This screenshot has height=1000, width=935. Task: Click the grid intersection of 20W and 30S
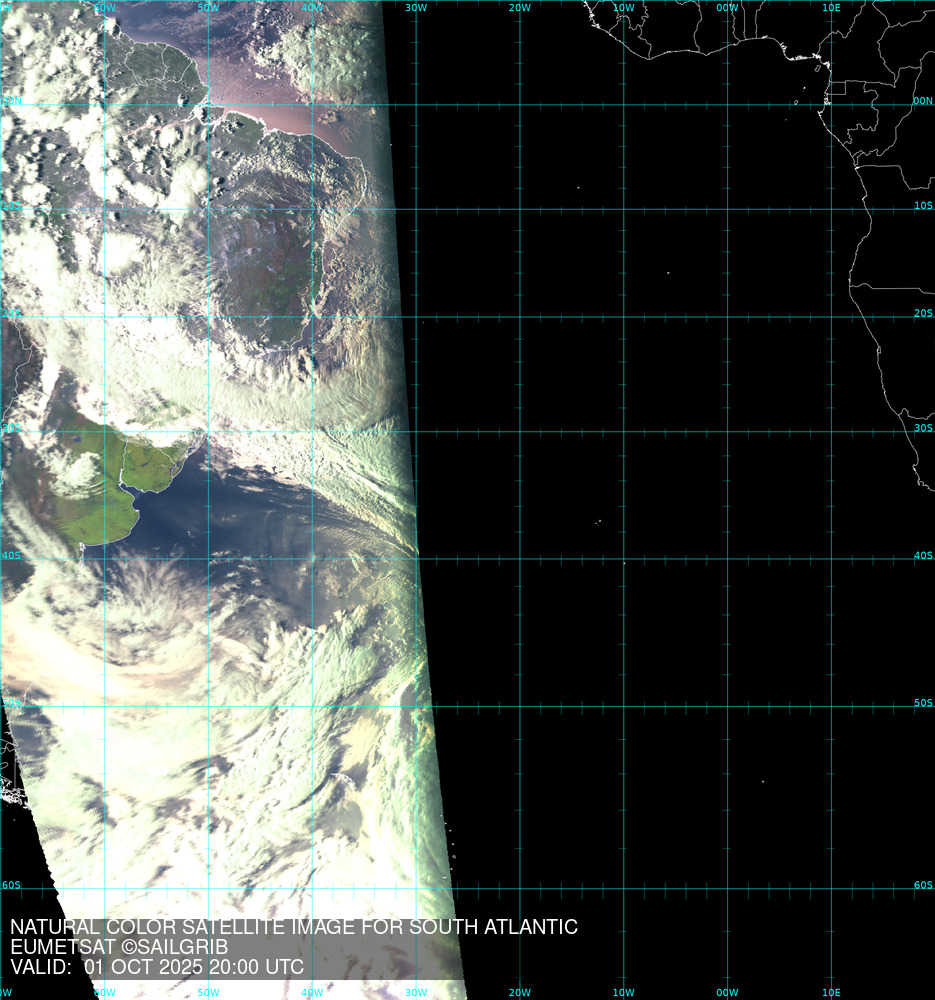tap(520, 432)
